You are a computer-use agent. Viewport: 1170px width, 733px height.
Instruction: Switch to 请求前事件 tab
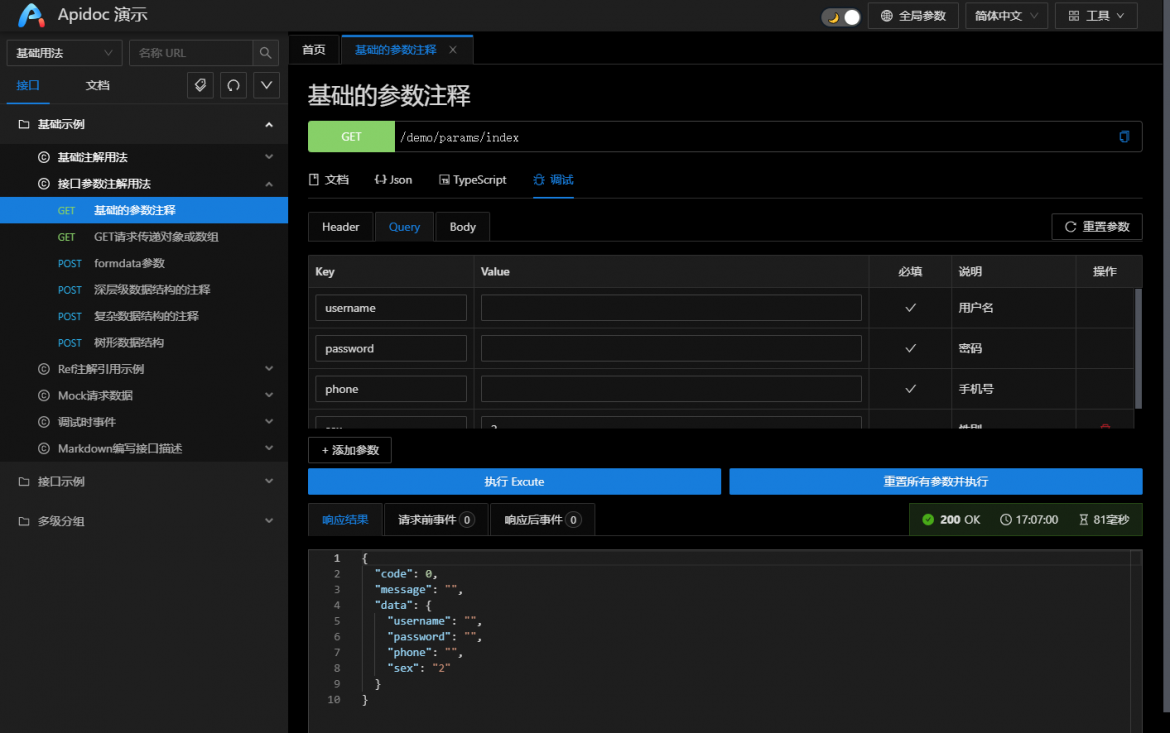pos(436,520)
